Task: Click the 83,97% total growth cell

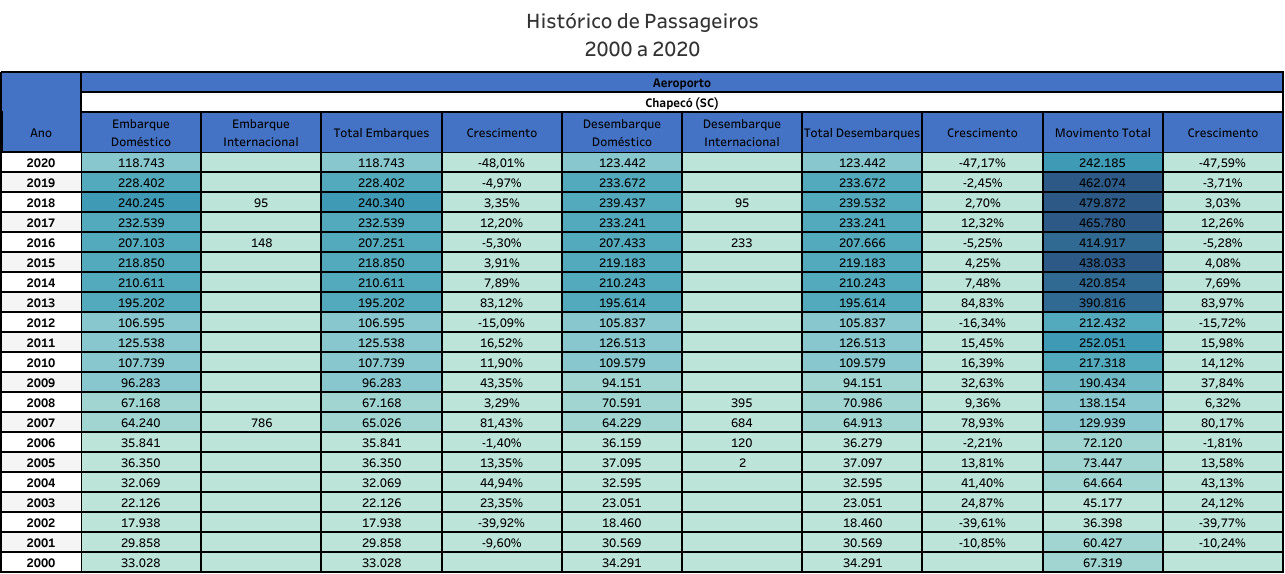Action: pos(1223,303)
